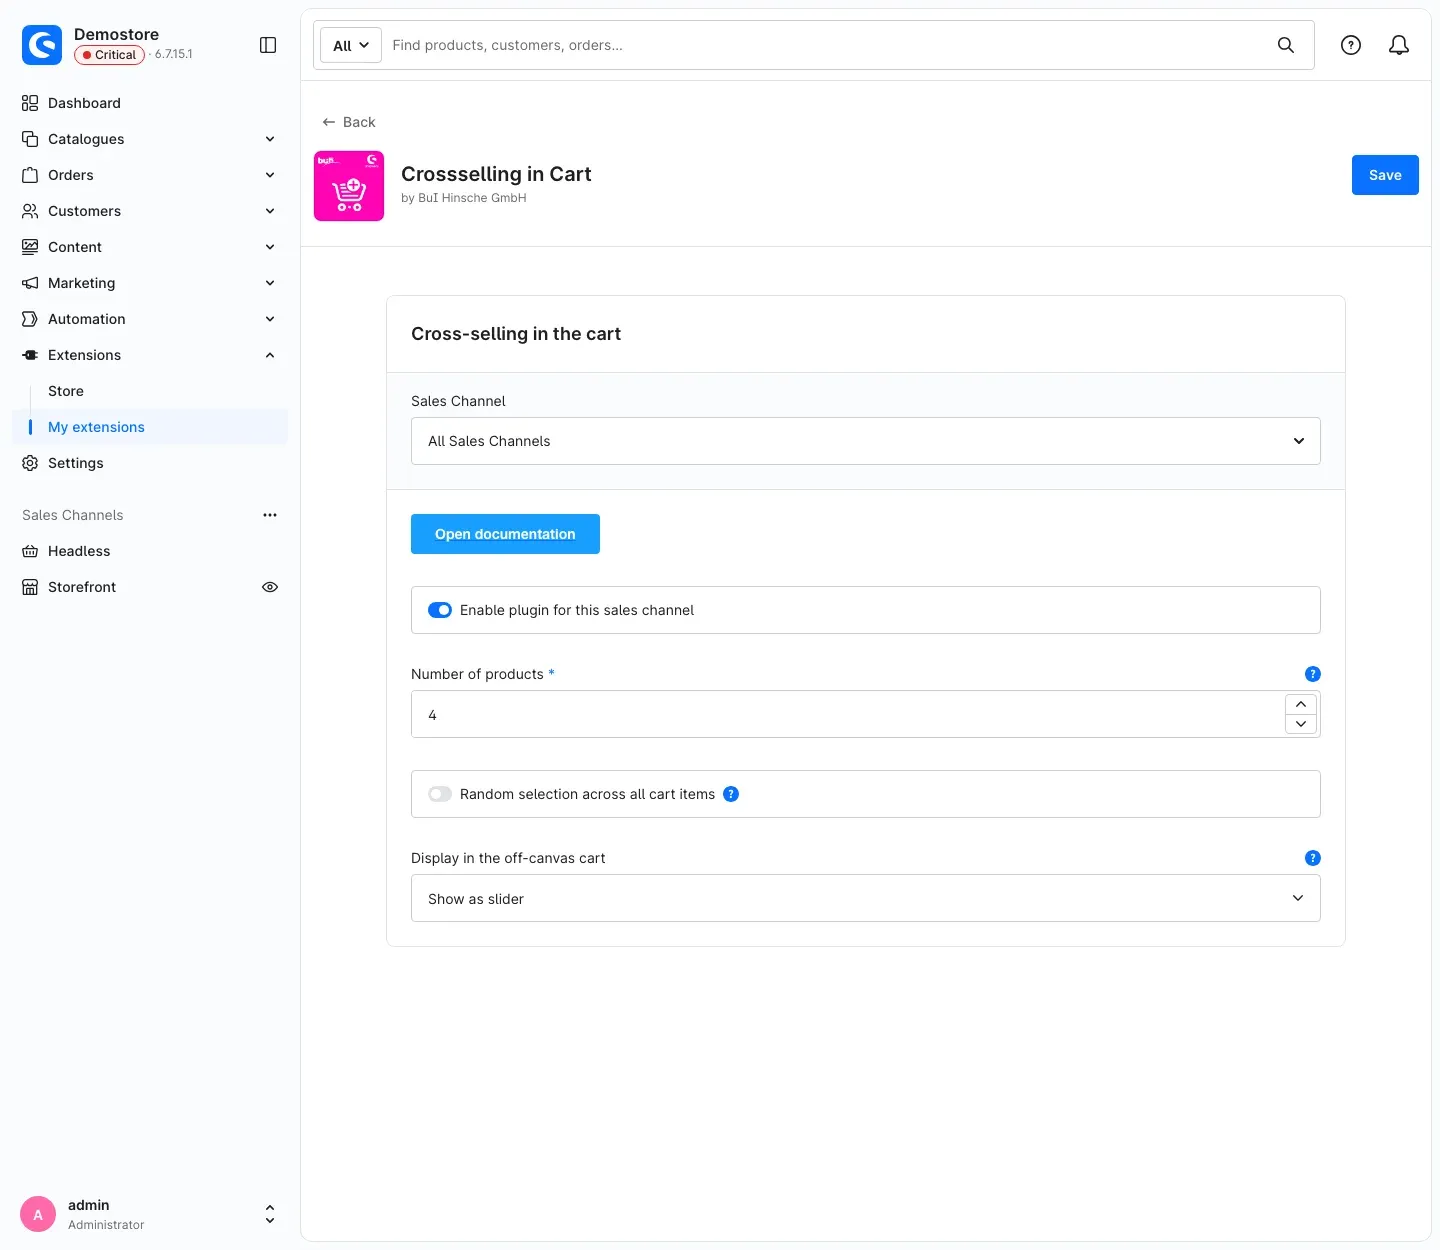Open the Sales Channel dropdown
The height and width of the screenshot is (1250, 1440).
click(866, 441)
